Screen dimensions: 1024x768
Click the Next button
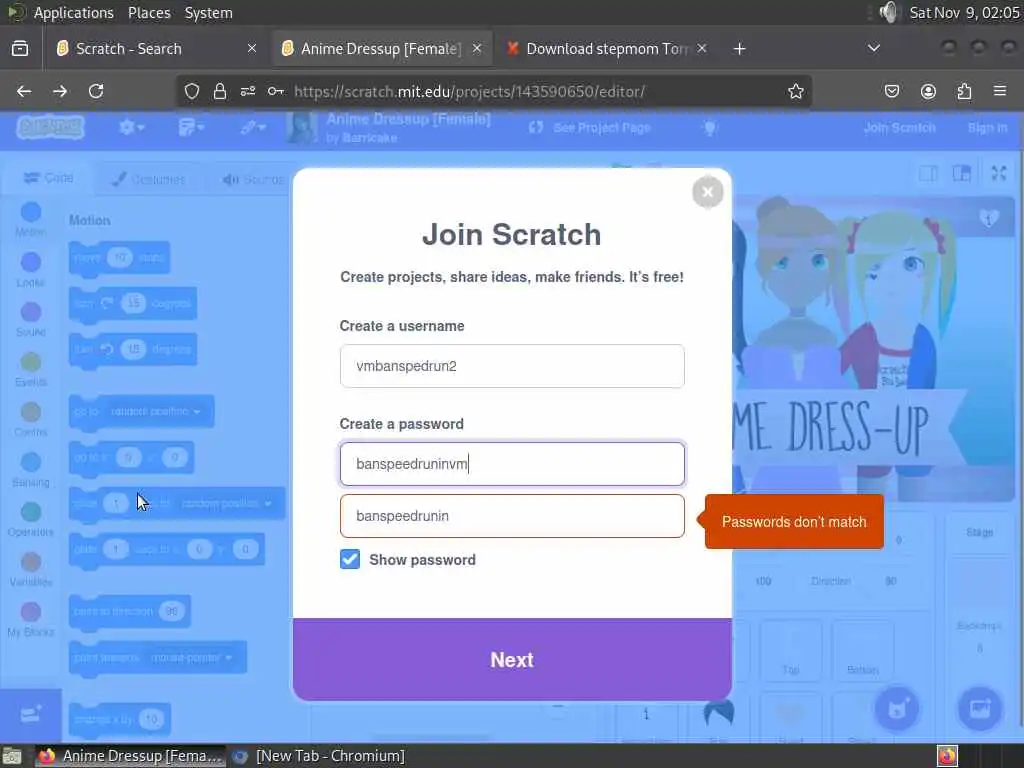point(512,660)
